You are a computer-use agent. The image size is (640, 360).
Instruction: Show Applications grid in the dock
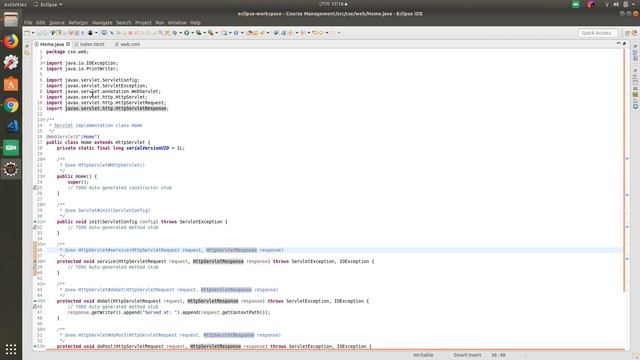pos(11,349)
